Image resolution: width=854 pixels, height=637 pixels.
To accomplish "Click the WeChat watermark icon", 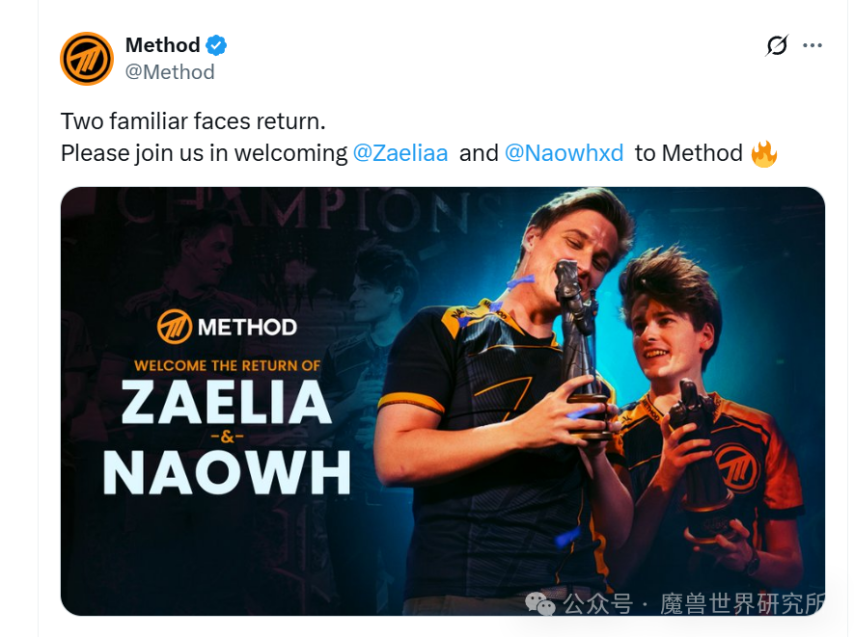I will pos(539,604).
